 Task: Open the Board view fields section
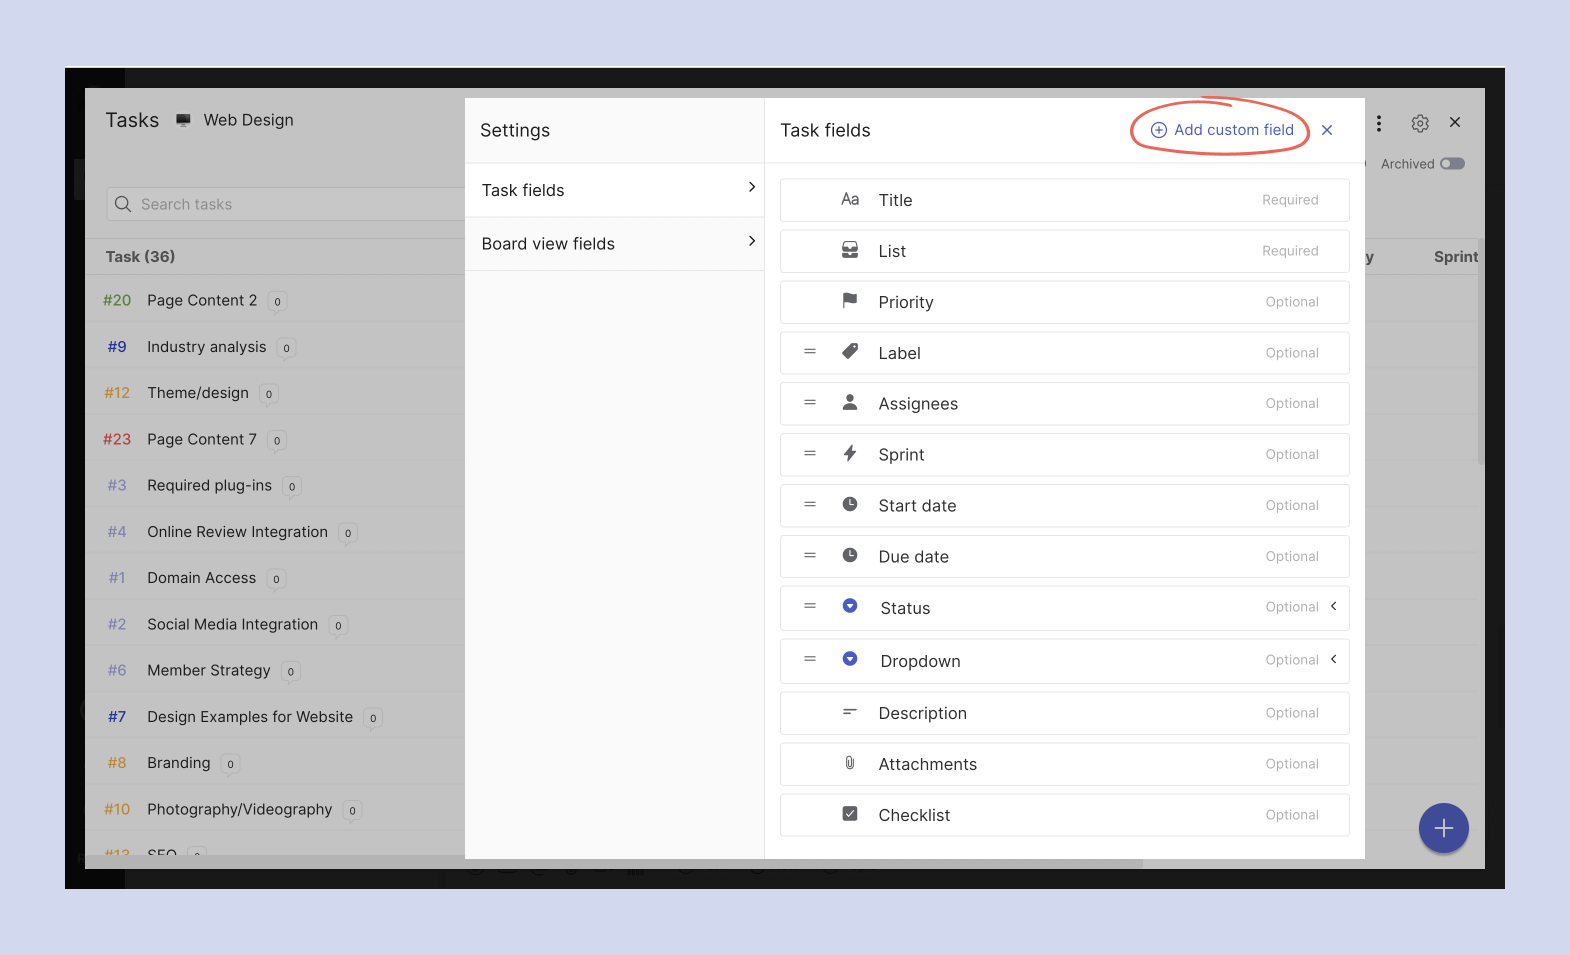pos(614,244)
